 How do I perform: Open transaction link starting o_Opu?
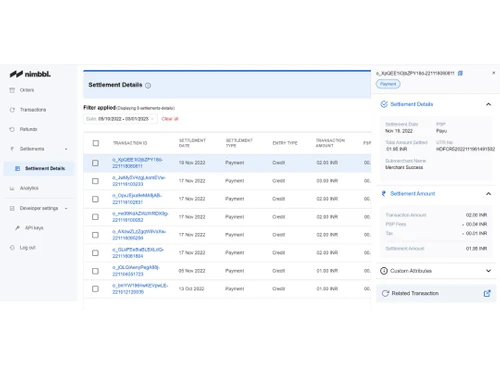click(x=136, y=199)
